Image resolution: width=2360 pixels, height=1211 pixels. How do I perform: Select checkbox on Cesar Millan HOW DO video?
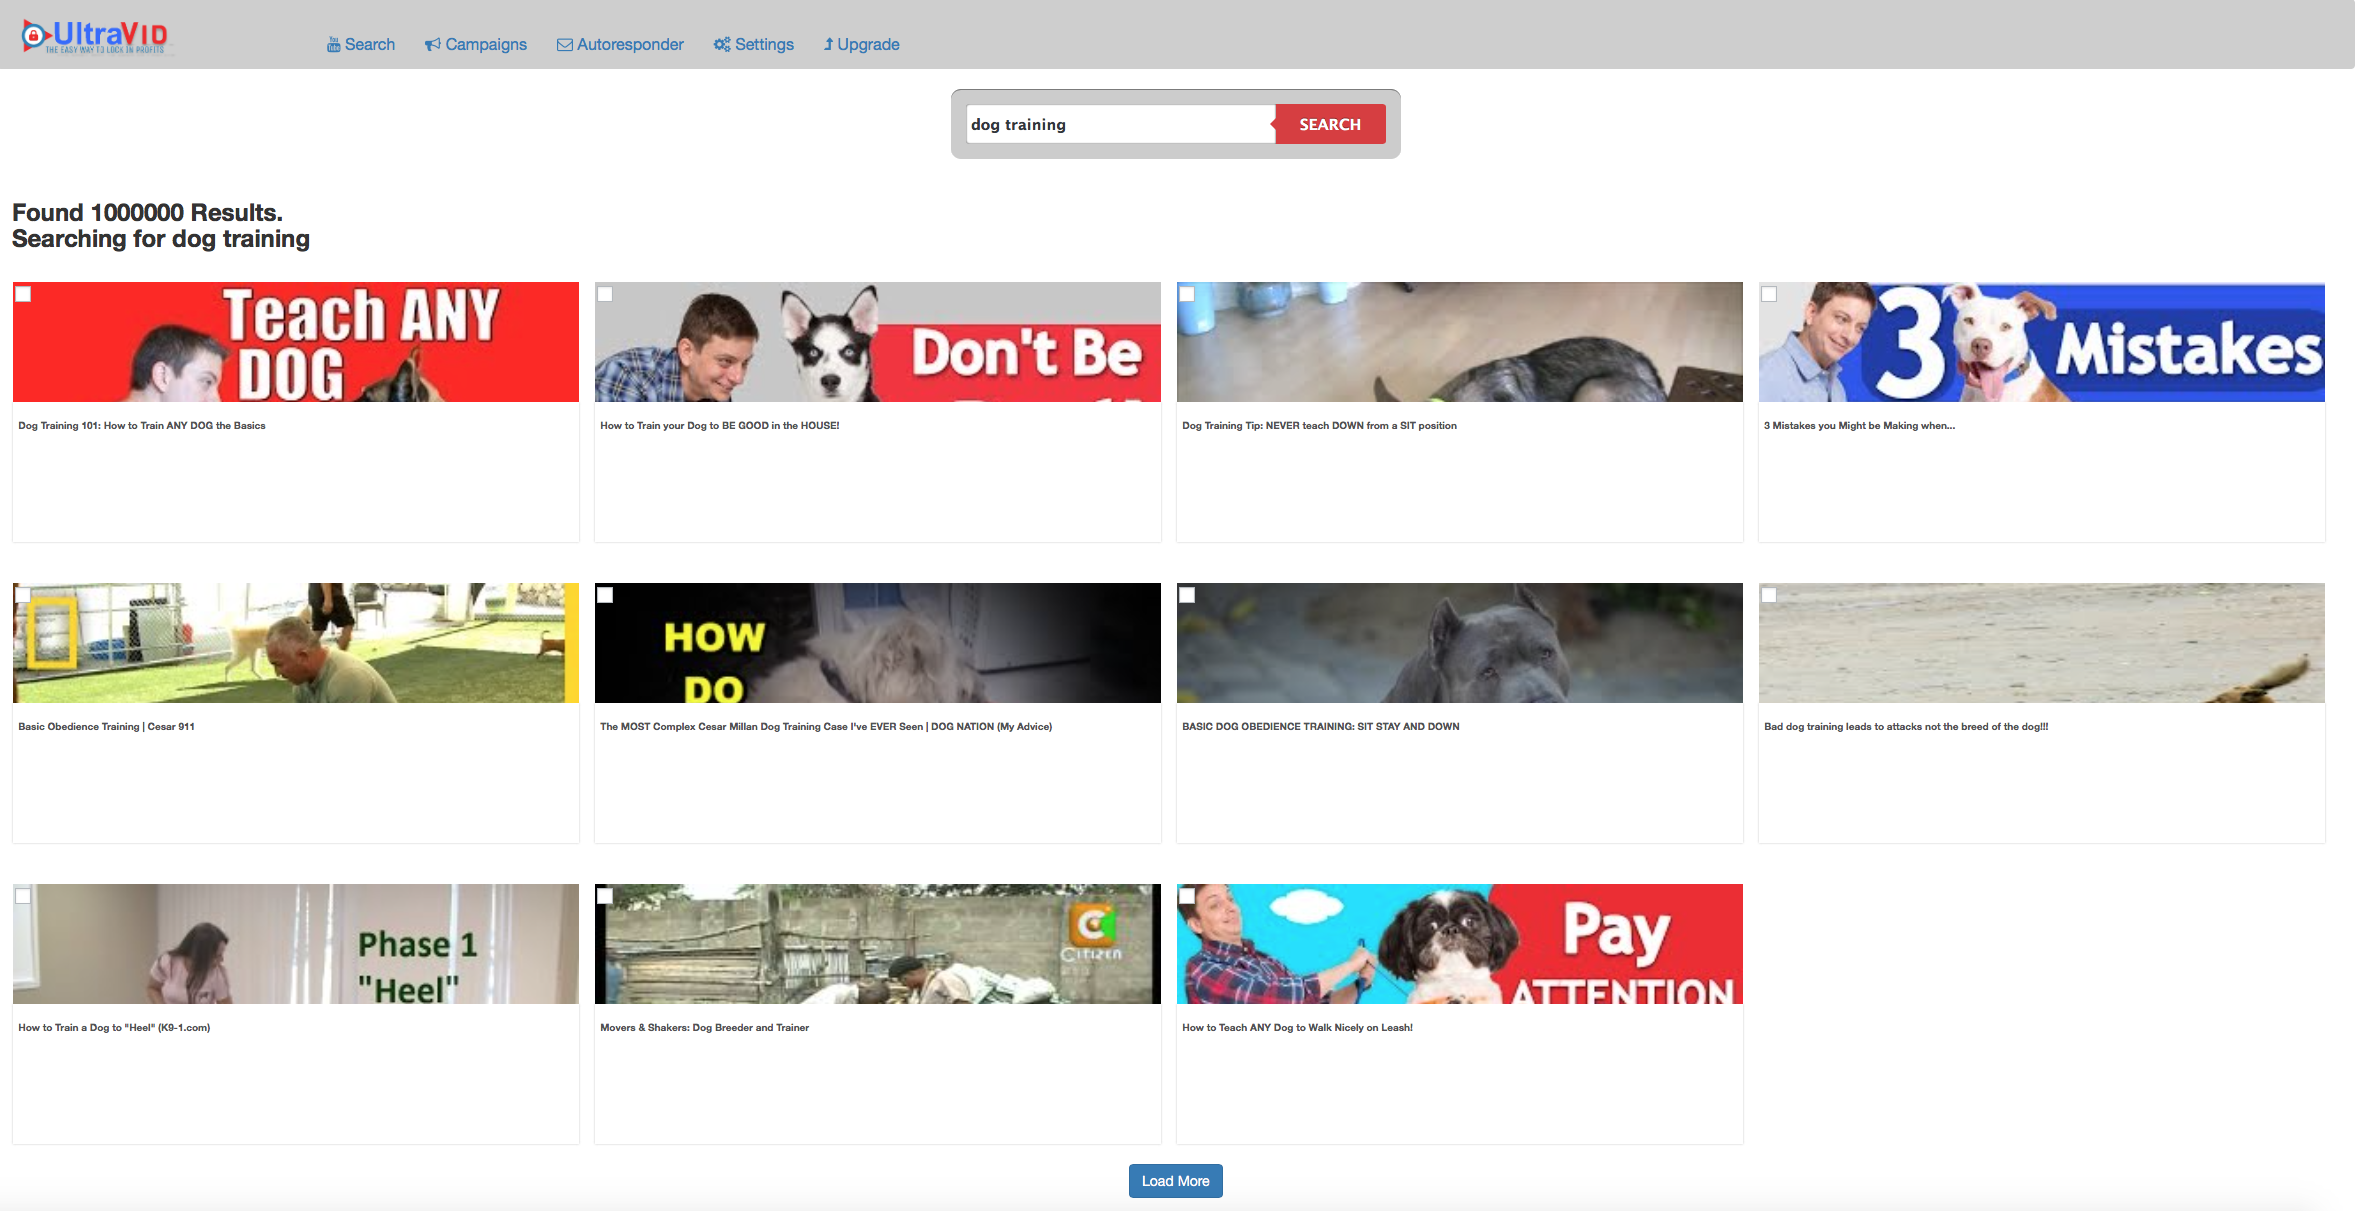[605, 595]
